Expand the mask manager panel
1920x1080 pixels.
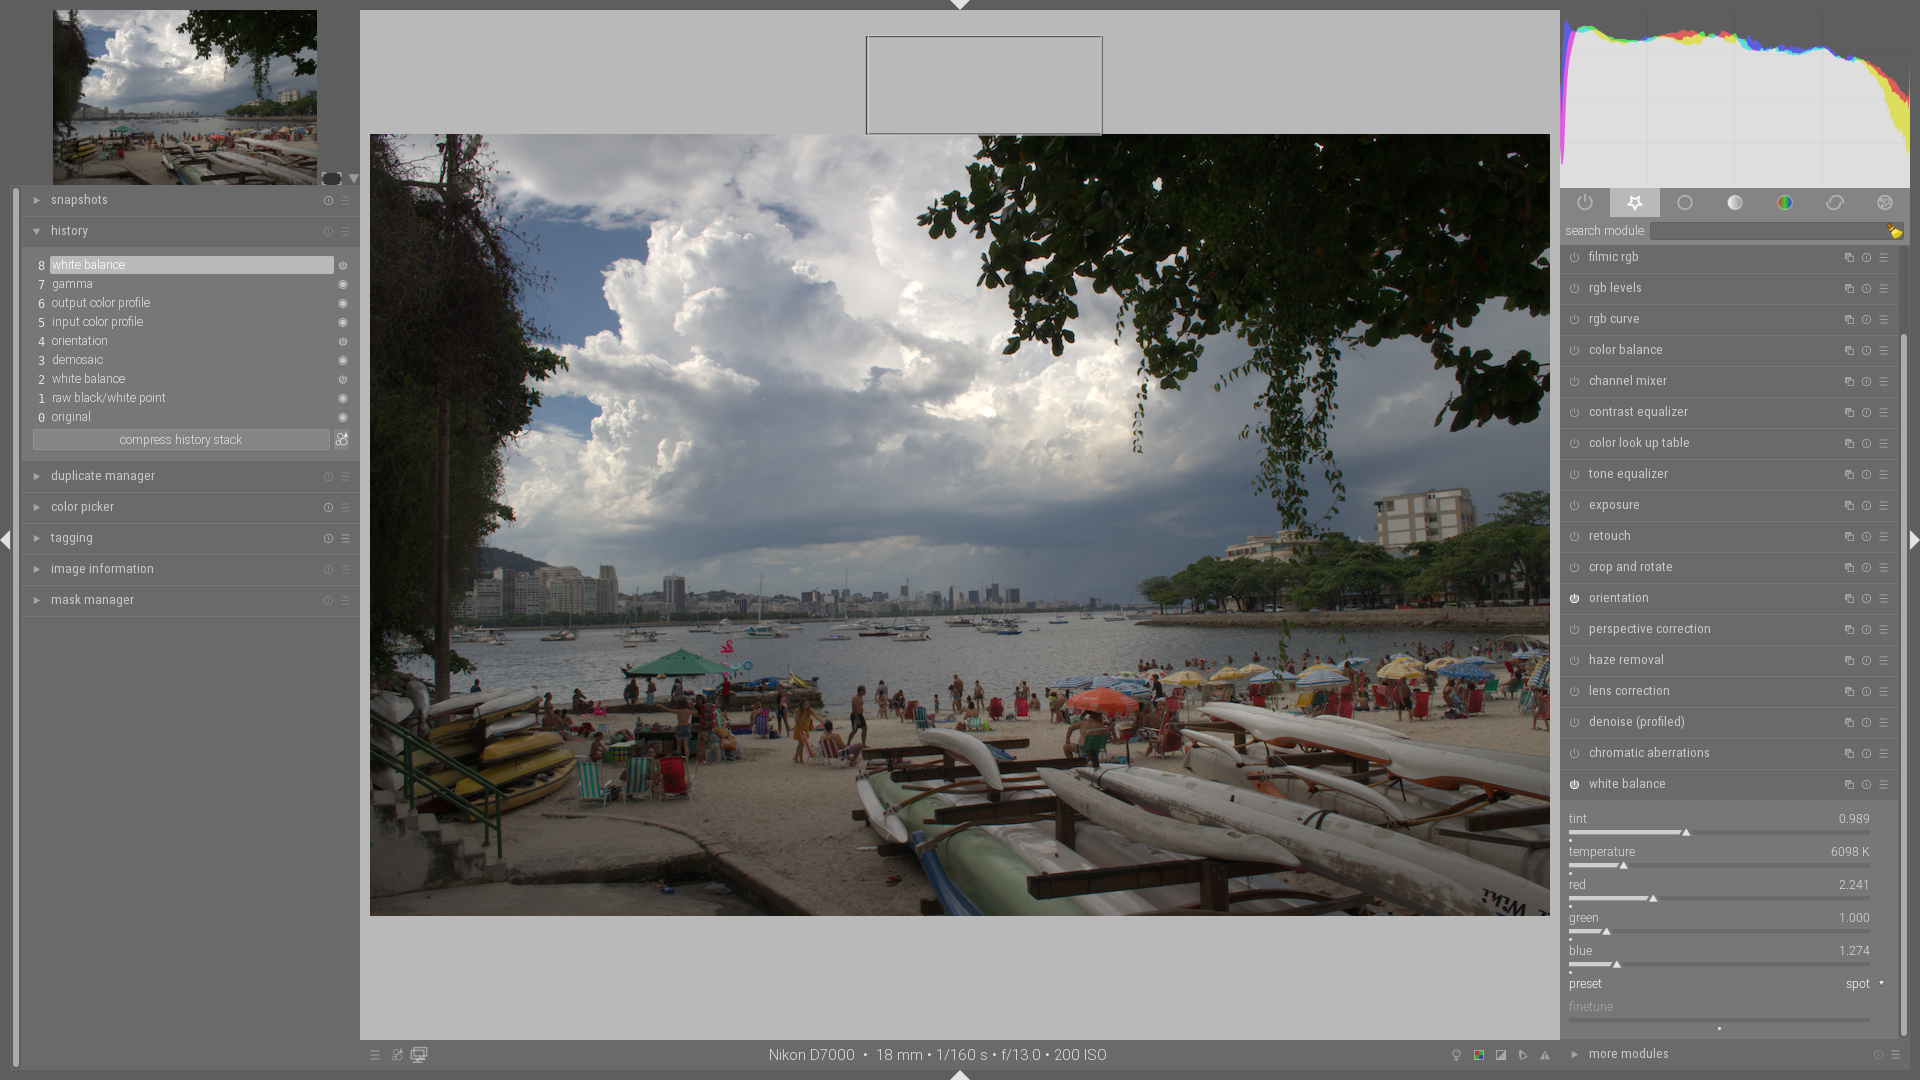point(37,600)
